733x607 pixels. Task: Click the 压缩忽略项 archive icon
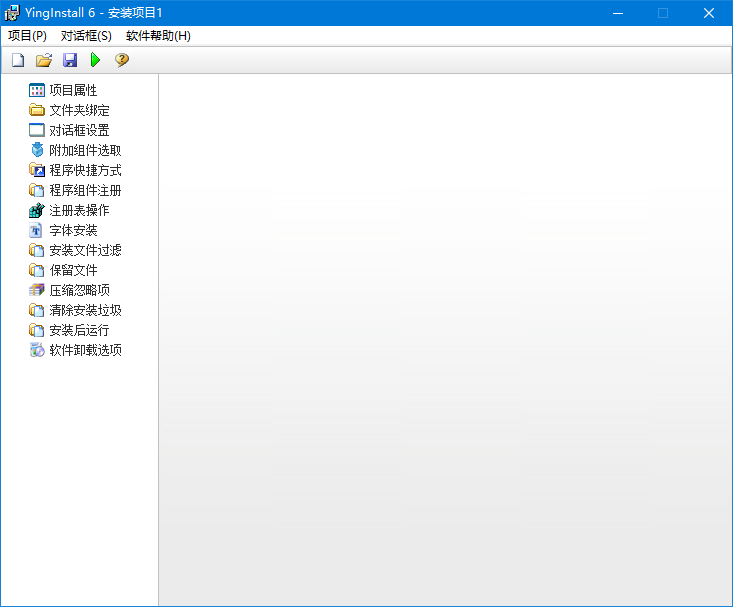tap(36, 290)
